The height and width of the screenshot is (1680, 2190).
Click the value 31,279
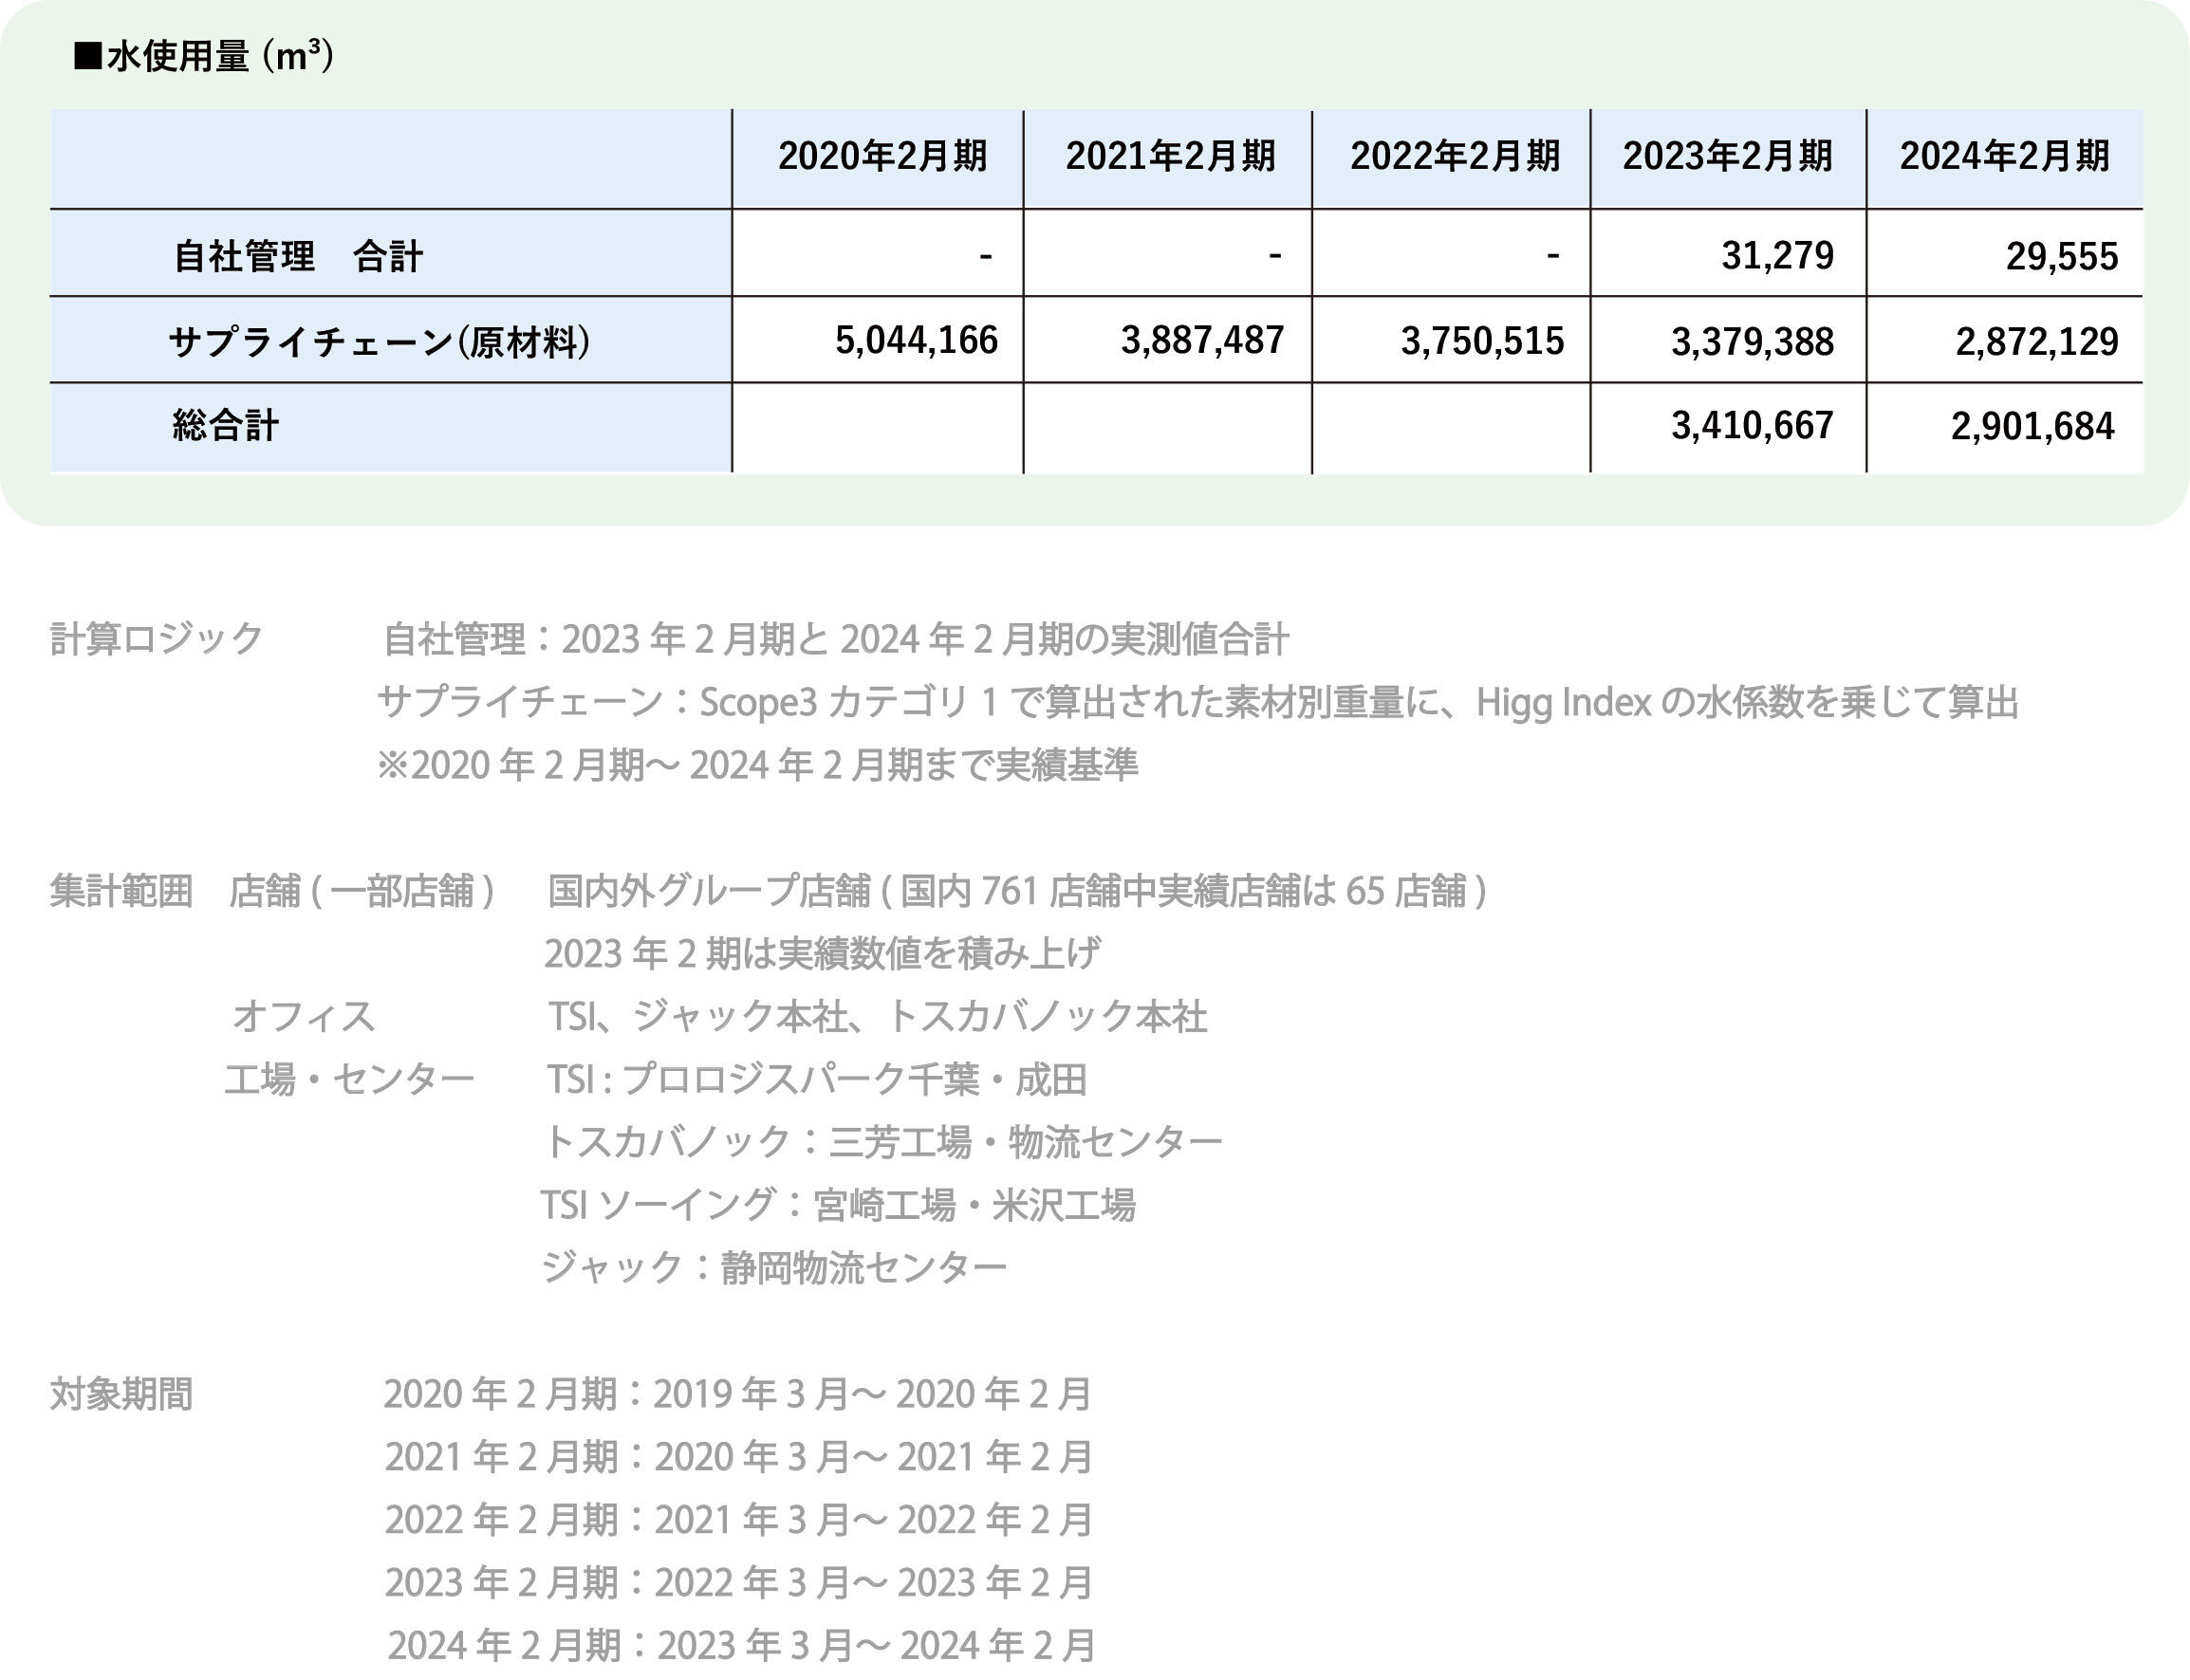[x=1777, y=256]
